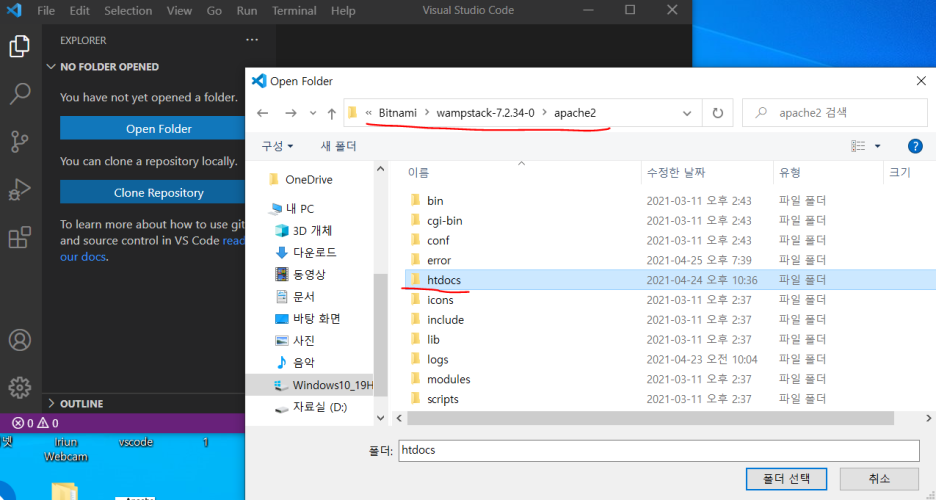Click the chevron after Bitnami in path
Viewport: 936px width, 500px height.
tap(427, 113)
